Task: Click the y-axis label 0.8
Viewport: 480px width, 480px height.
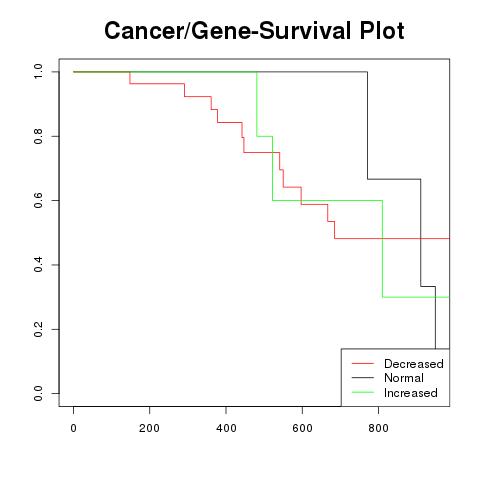Action: (x=38, y=136)
